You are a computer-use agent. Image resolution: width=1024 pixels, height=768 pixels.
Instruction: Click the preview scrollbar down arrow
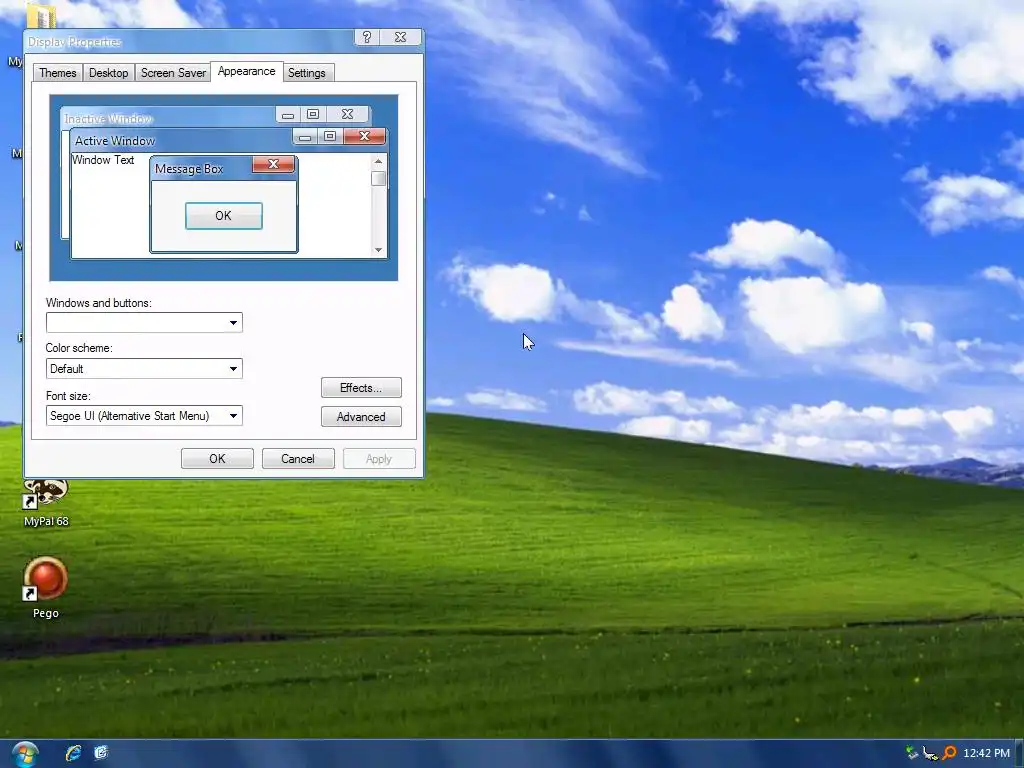(378, 250)
